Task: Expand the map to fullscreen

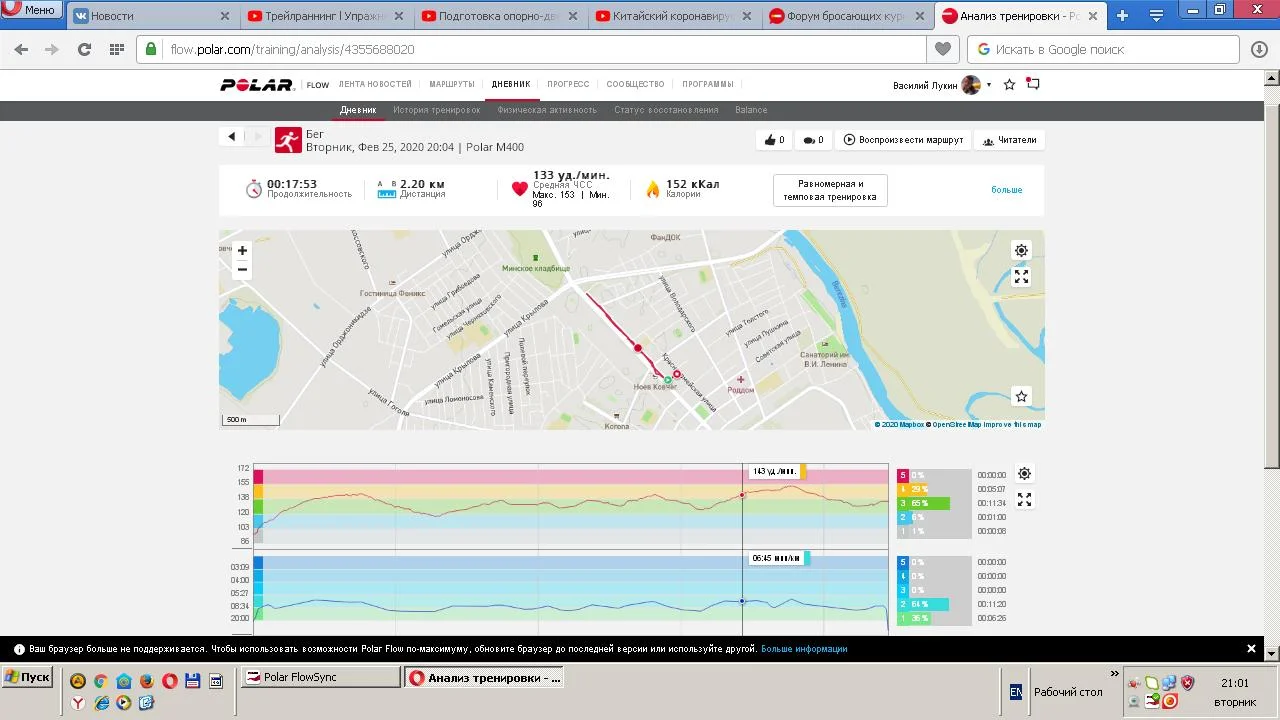Action: pyautogui.click(x=1021, y=277)
